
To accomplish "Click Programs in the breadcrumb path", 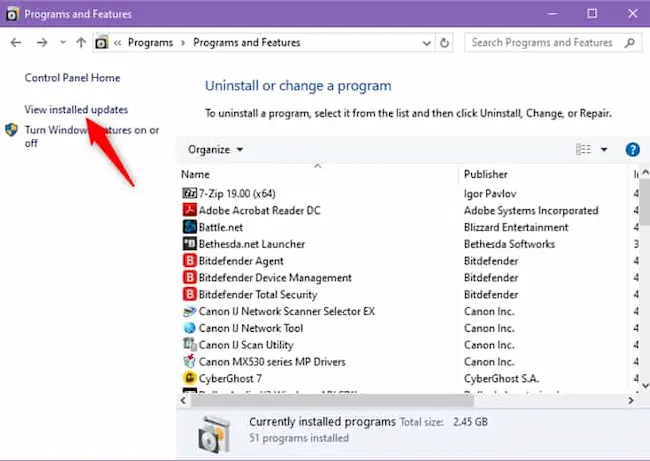I will (x=150, y=43).
